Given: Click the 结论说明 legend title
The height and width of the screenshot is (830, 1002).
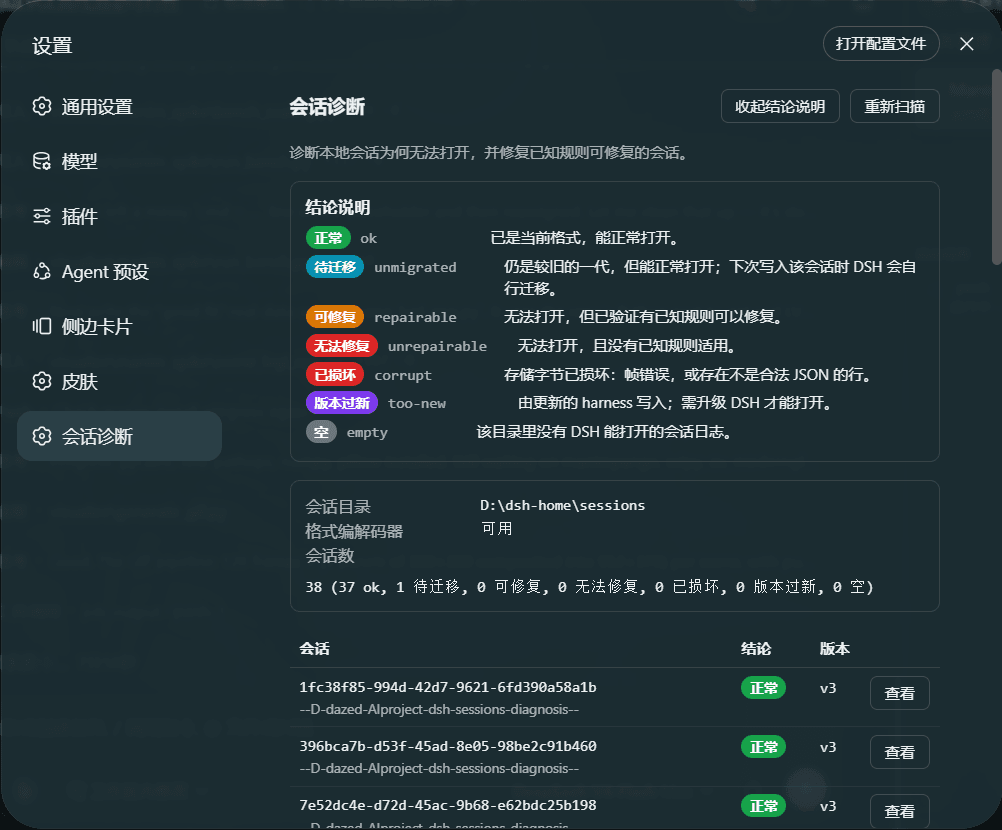Looking at the screenshot, I should 337,207.
